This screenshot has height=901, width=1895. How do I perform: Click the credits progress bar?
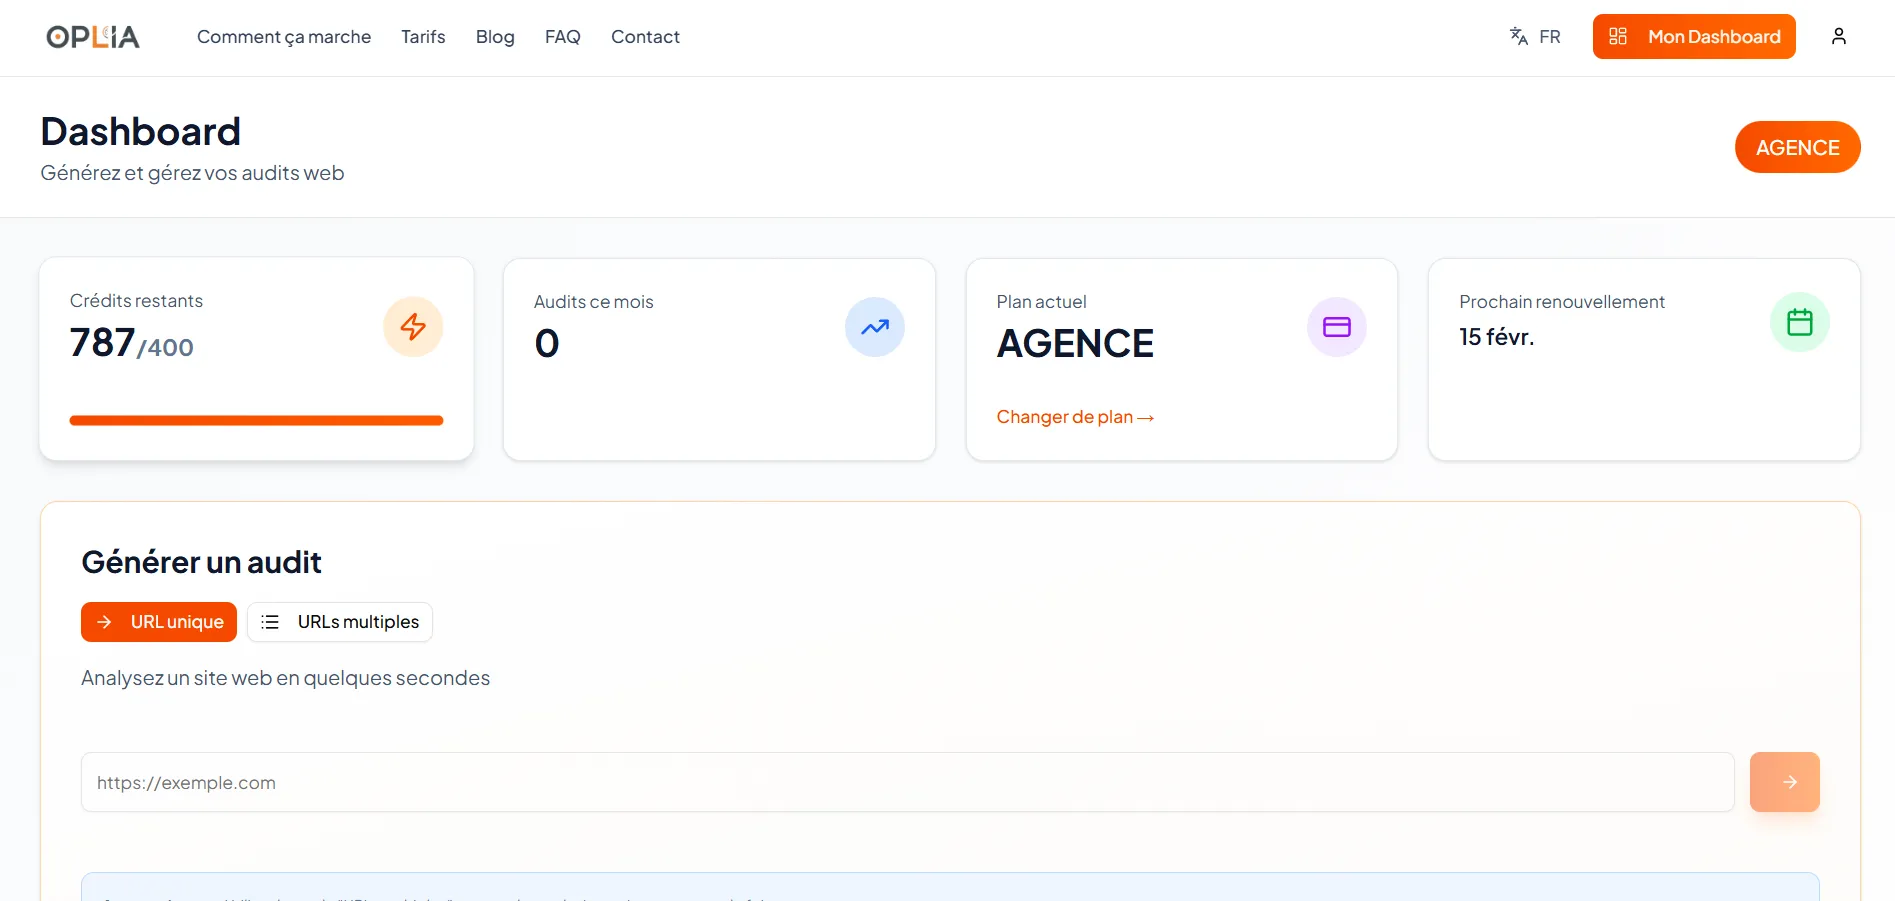click(x=256, y=420)
